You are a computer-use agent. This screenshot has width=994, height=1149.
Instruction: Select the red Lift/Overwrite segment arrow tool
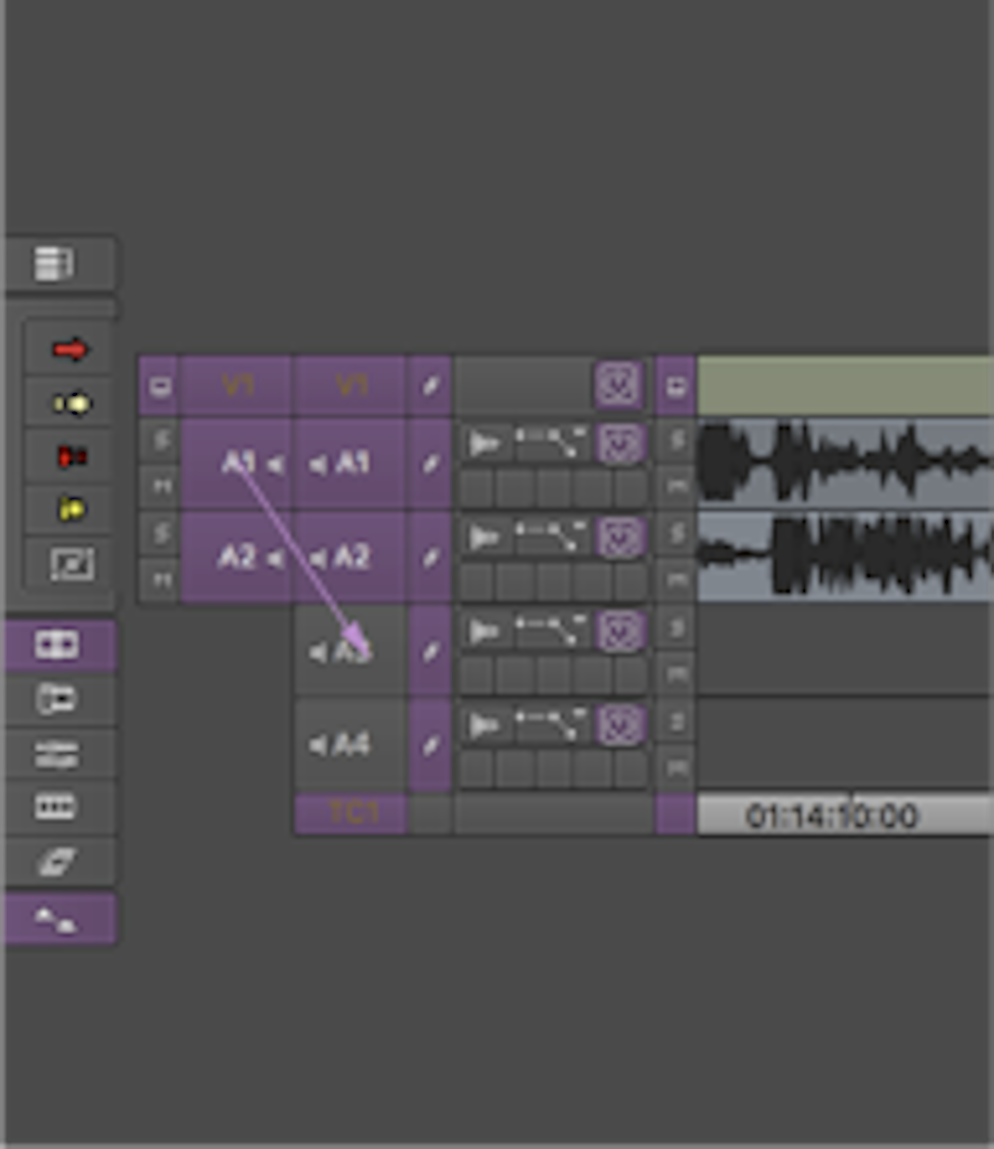(x=70, y=349)
